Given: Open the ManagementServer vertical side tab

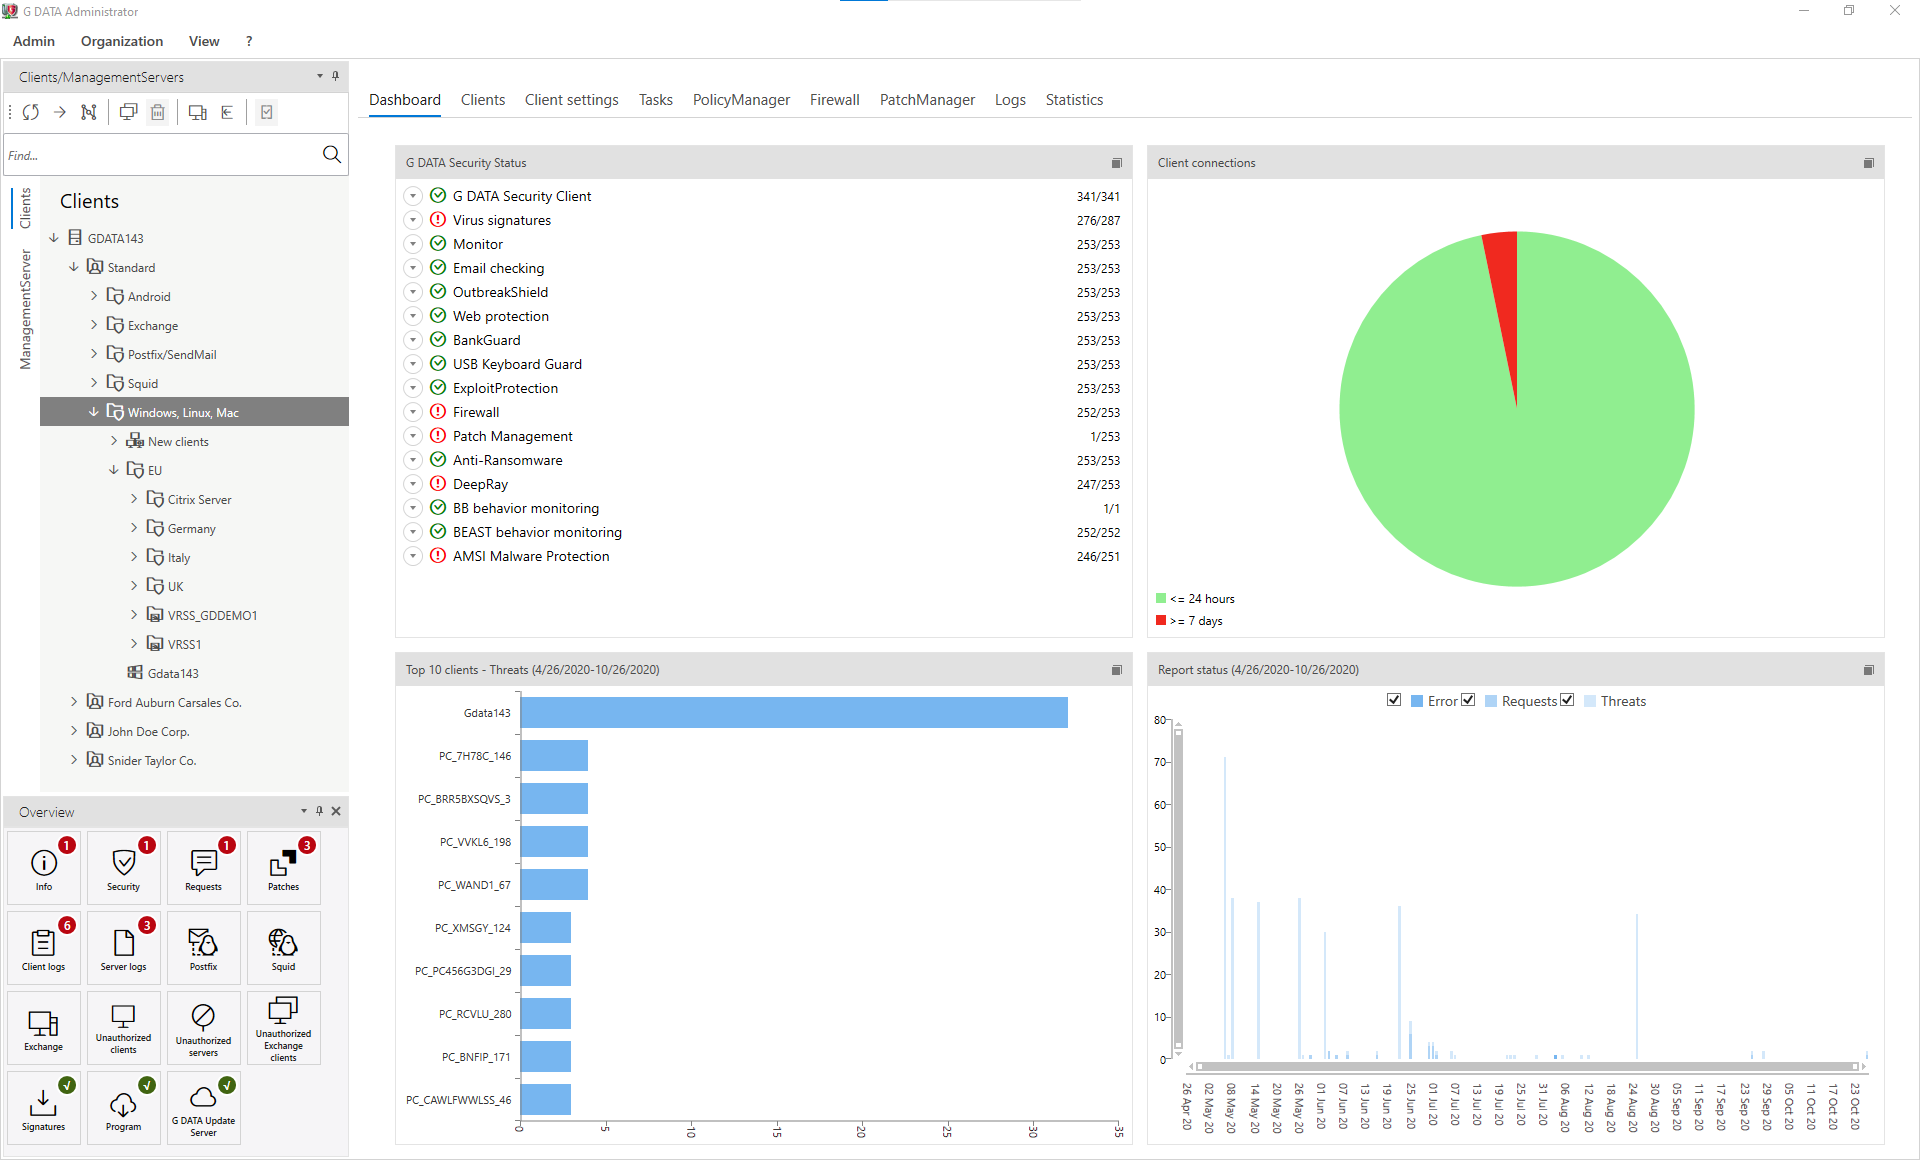Looking at the screenshot, I should (25, 310).
